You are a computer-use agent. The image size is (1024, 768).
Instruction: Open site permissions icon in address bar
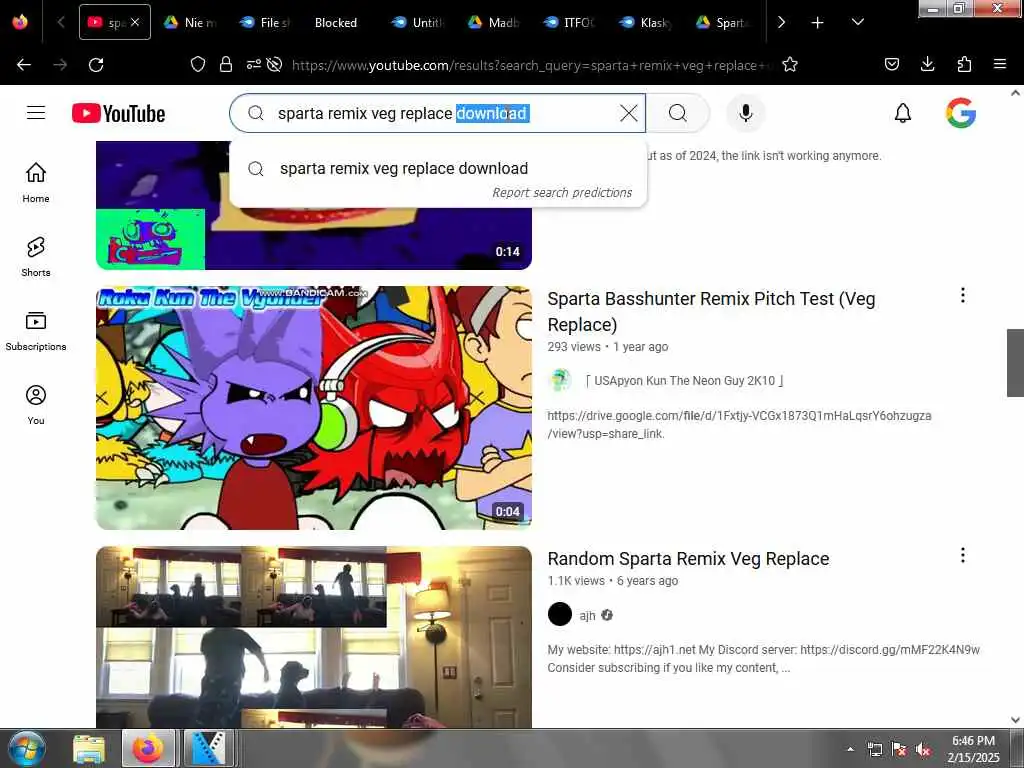tap(253, 65)
